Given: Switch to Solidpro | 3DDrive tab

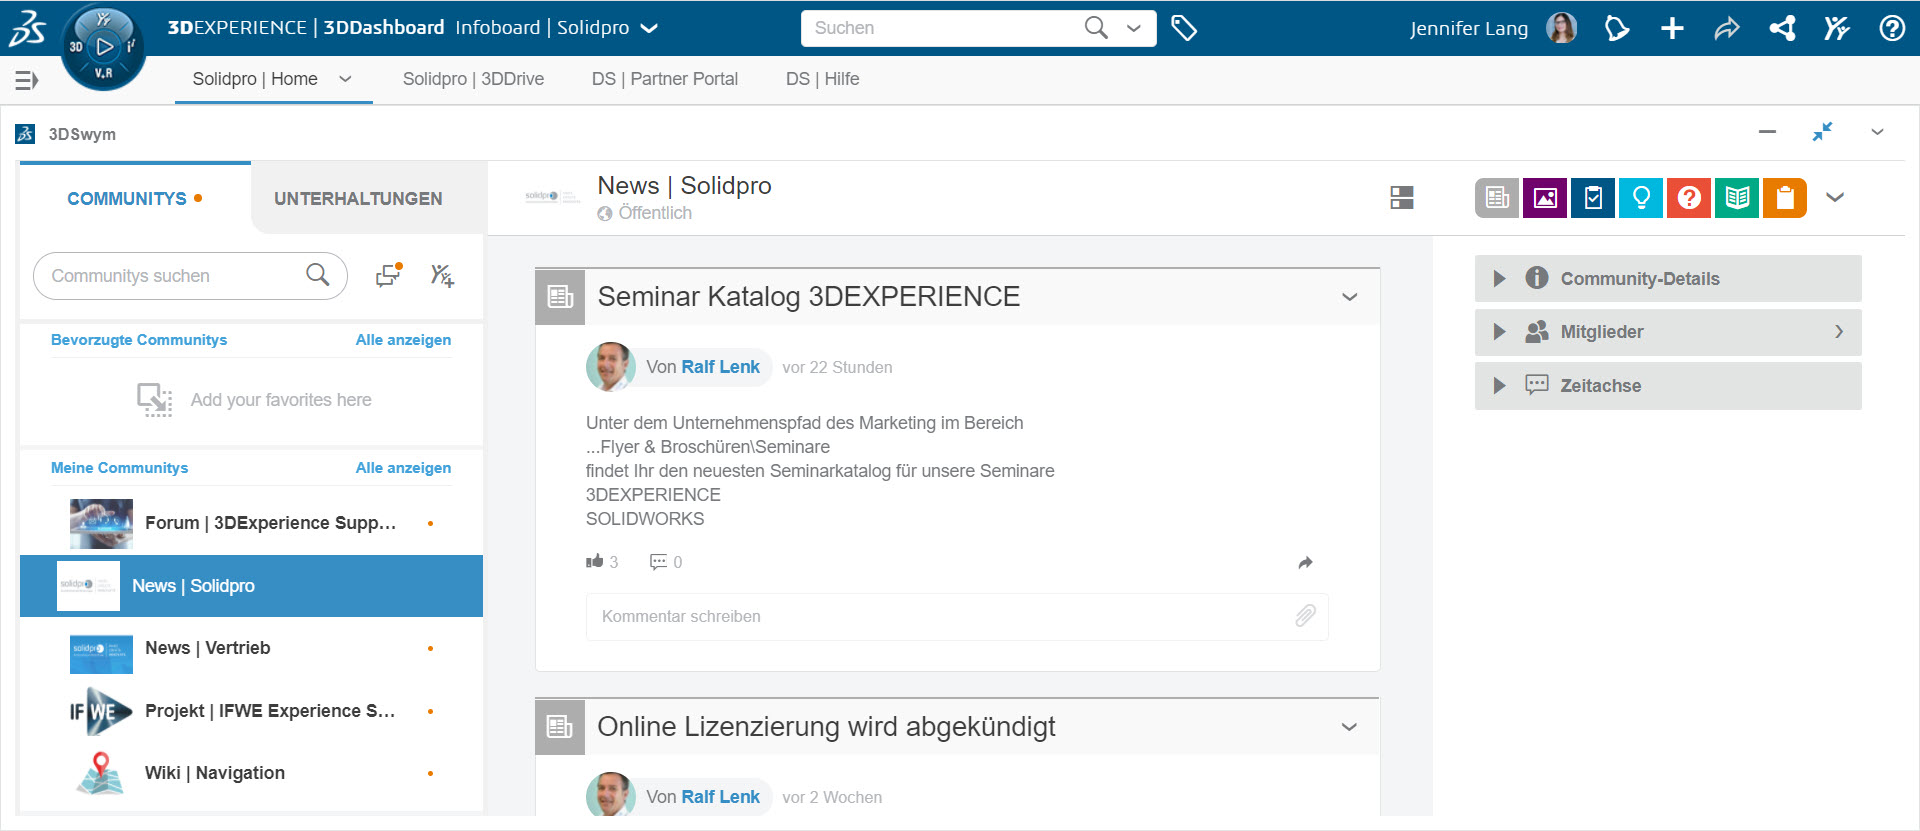Looking at the screenshot, I should 473,79.
